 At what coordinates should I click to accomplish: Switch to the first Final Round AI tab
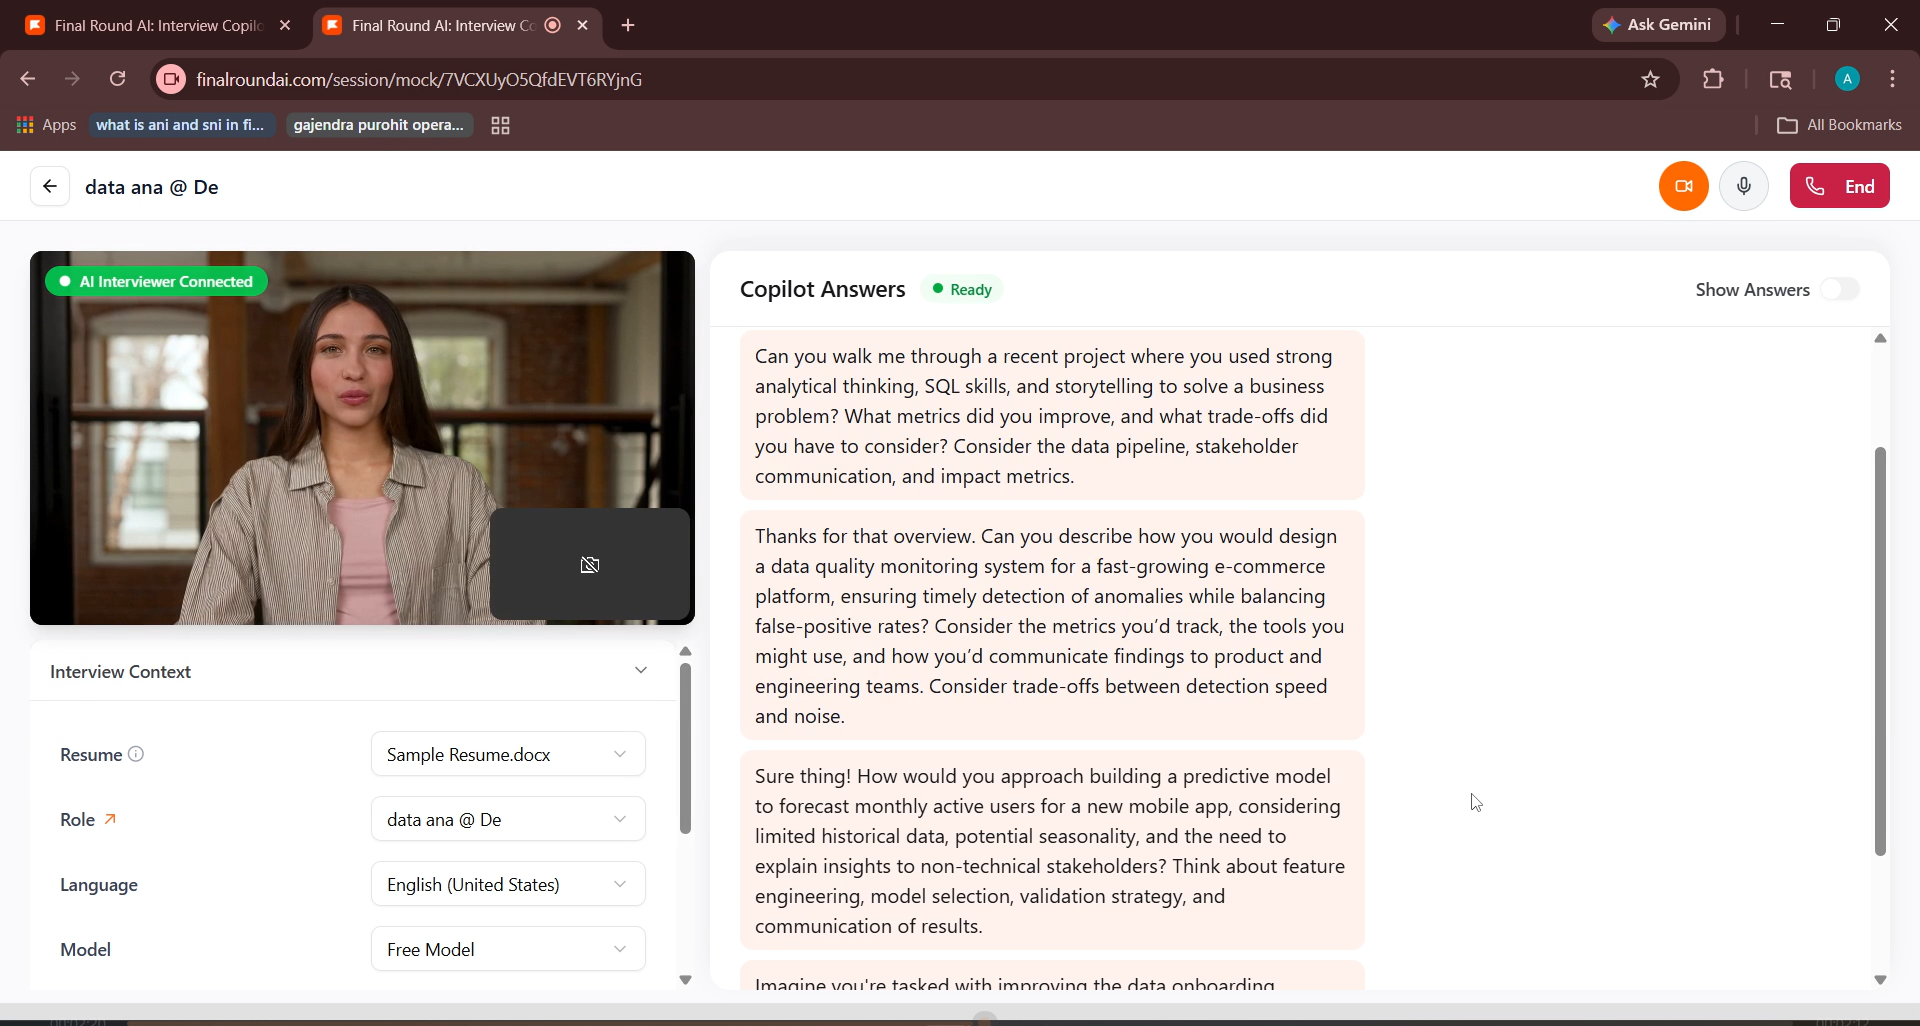(158, 26)
